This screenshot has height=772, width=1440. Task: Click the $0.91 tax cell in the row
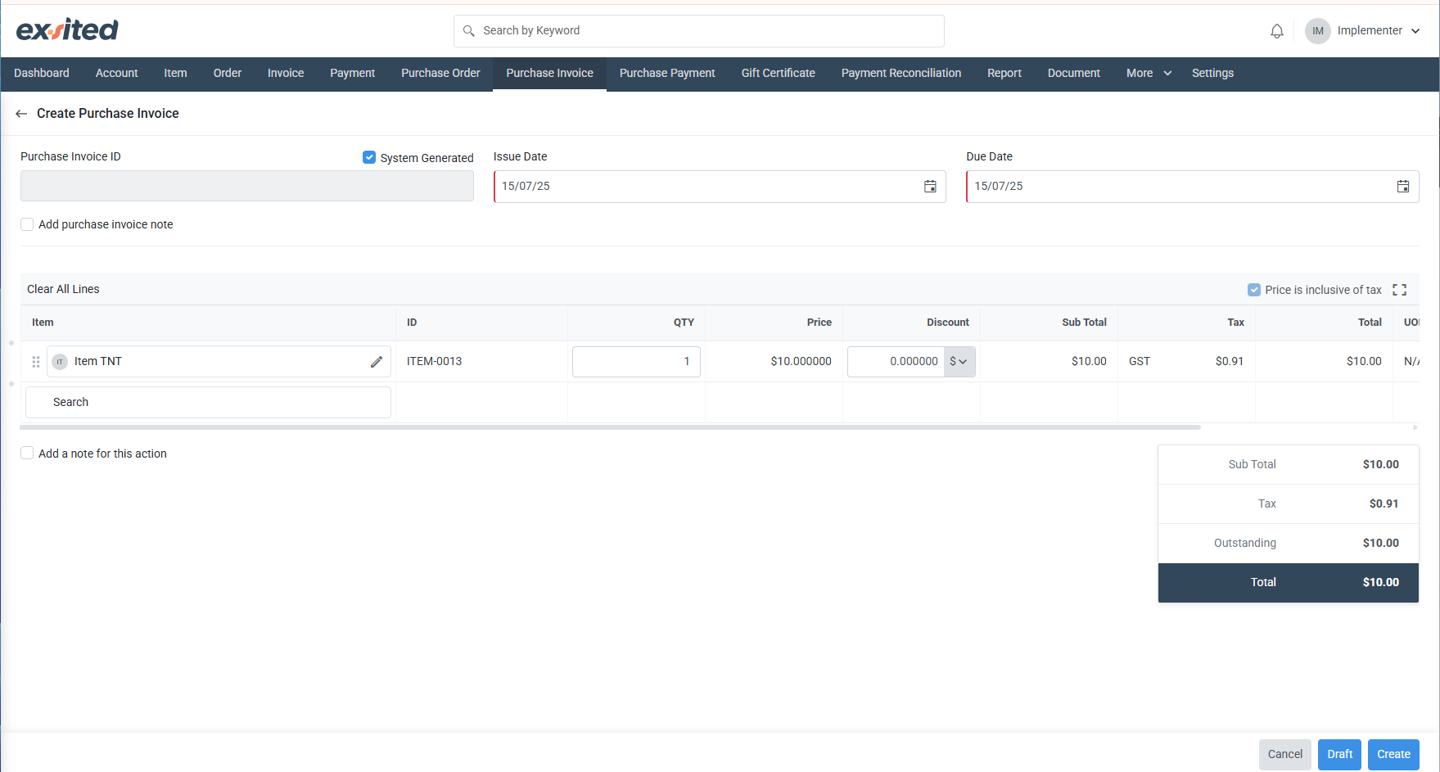click(x=1229, y=361)
